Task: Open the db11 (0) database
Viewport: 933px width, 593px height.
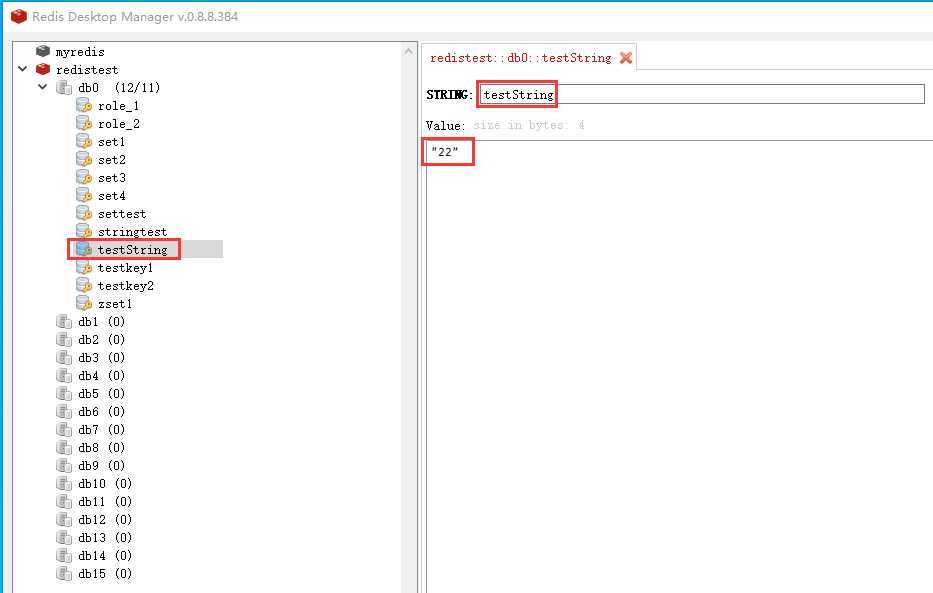Action: [105, 501]
